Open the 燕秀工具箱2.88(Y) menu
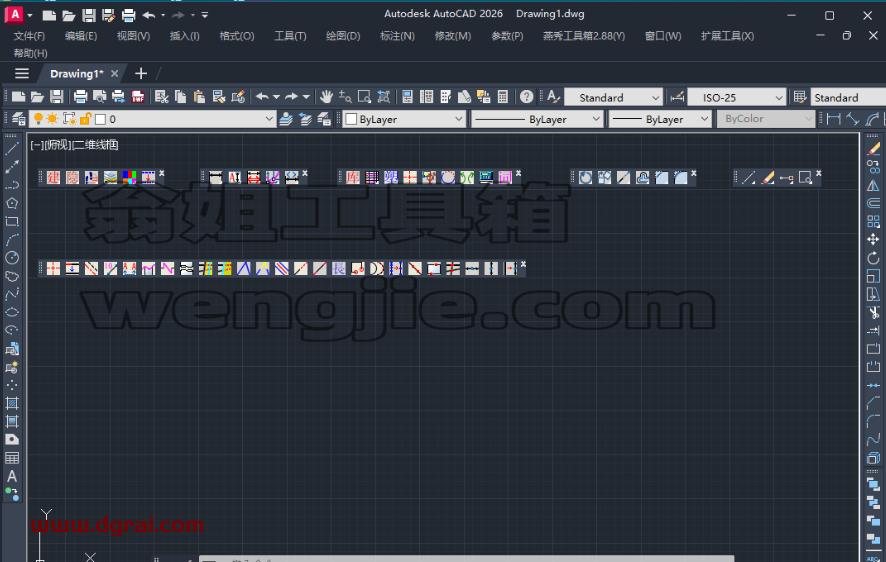886x562 pixels. click(584, 36)
